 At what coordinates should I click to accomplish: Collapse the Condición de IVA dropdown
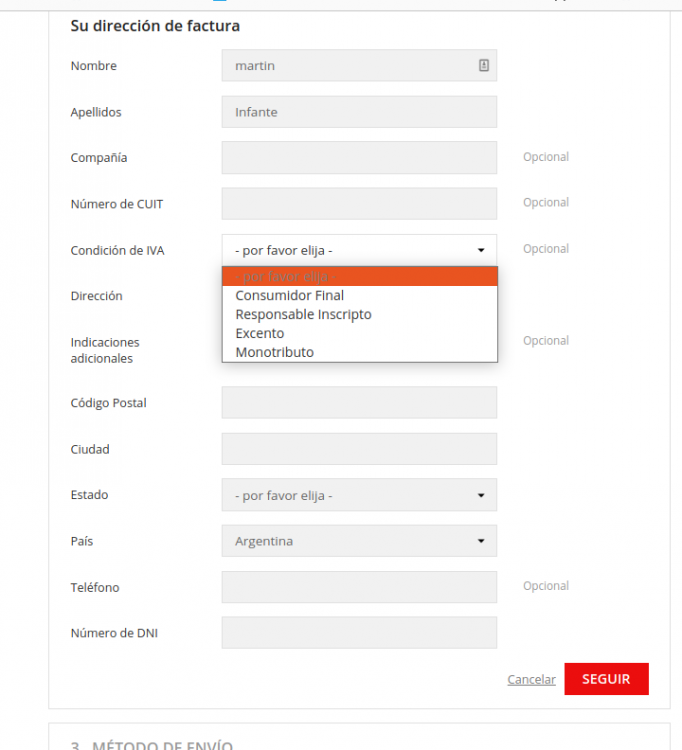pos(359,250)
